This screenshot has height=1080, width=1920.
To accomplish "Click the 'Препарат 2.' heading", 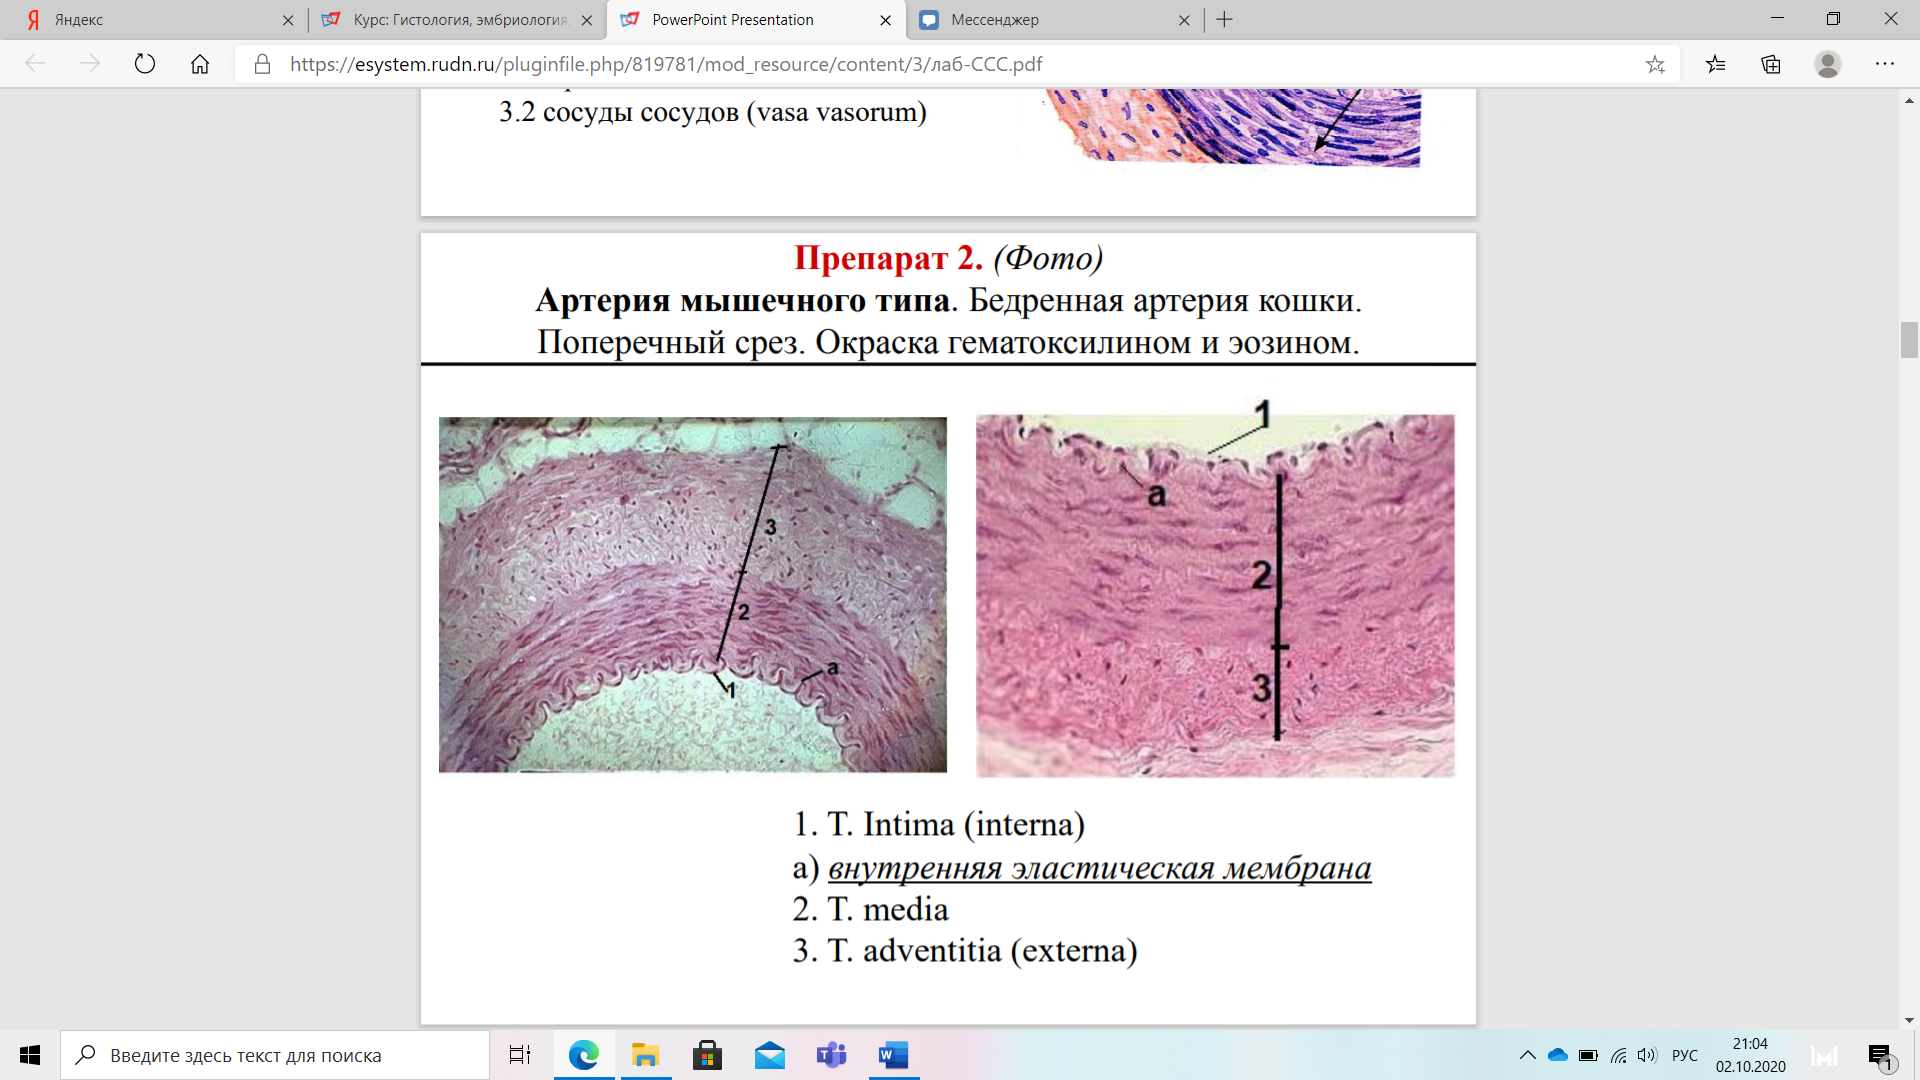I will pyautogui.click(x=888, y=257).
